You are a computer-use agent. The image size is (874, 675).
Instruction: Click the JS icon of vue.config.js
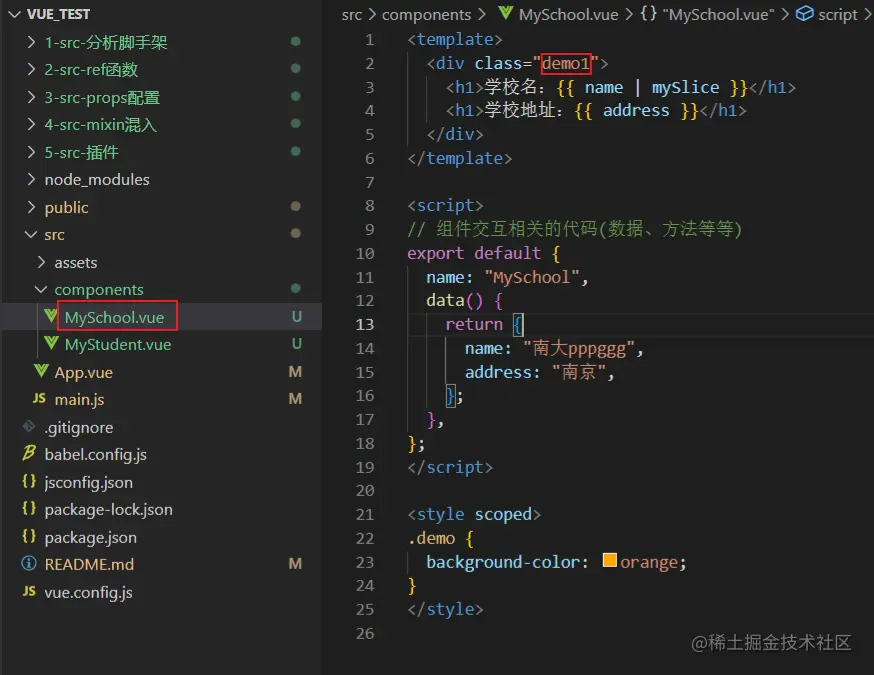(29, 591)
